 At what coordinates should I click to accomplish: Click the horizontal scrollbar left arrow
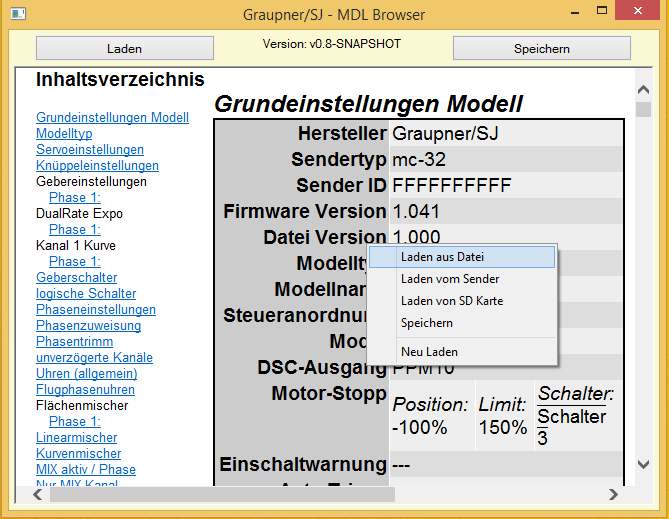coord(21,494)
